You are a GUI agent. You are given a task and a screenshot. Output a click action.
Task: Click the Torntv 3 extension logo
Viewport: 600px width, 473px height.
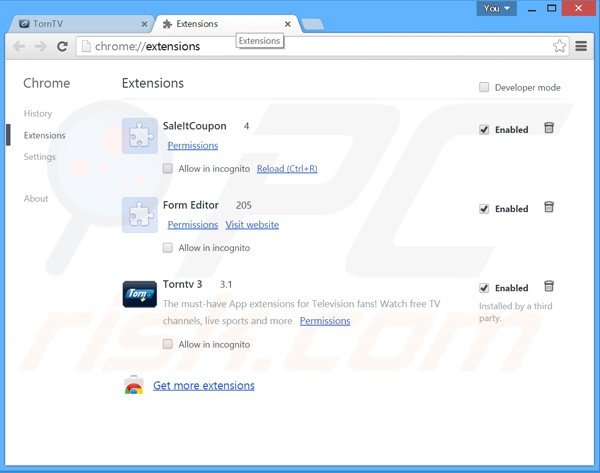[x=139, y=297]
